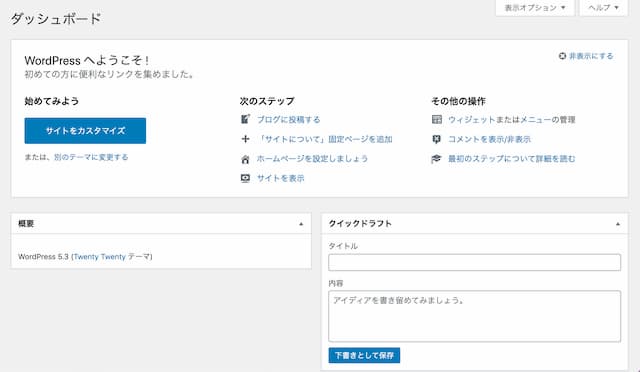Focus the タイトル input field

coord(474,262)
